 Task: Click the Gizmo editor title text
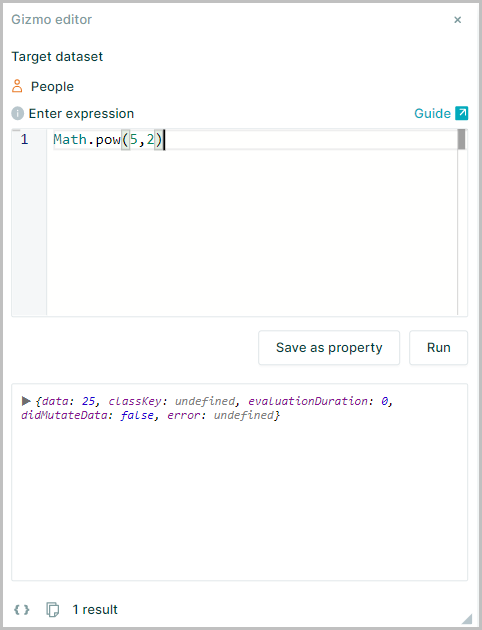[51, 20]
